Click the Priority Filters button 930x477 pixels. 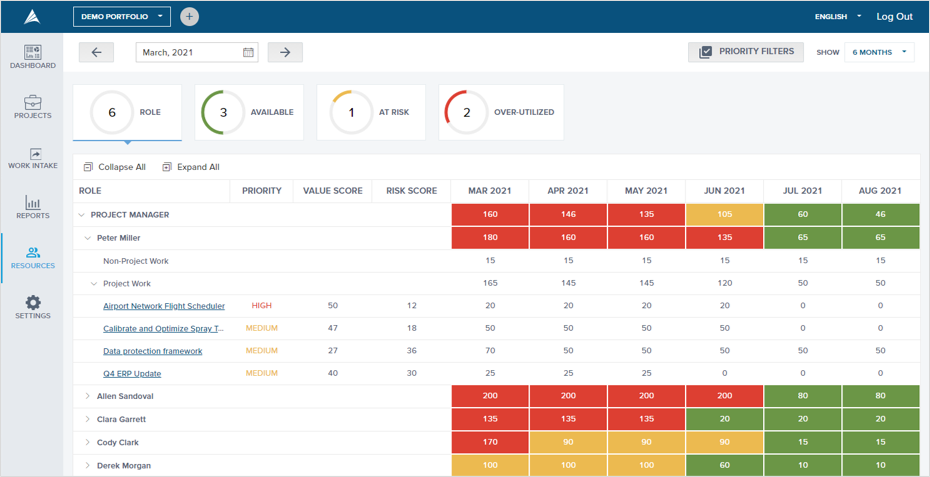coord(746,52)
